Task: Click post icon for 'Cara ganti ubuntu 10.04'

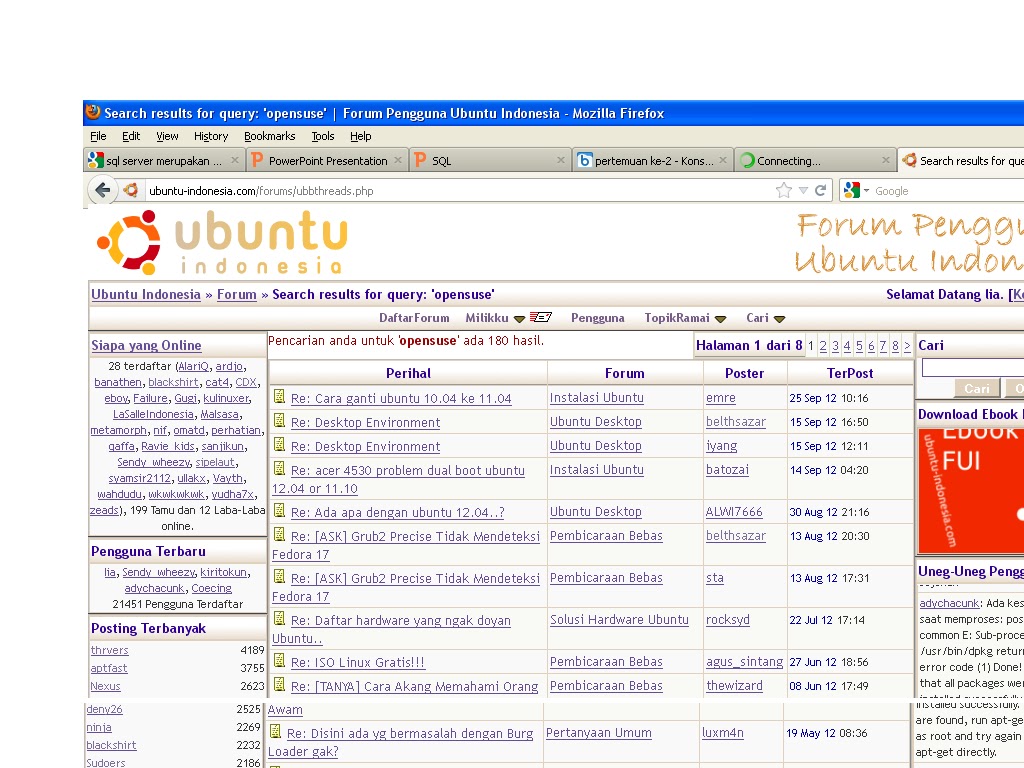Action: click(280, 396)
